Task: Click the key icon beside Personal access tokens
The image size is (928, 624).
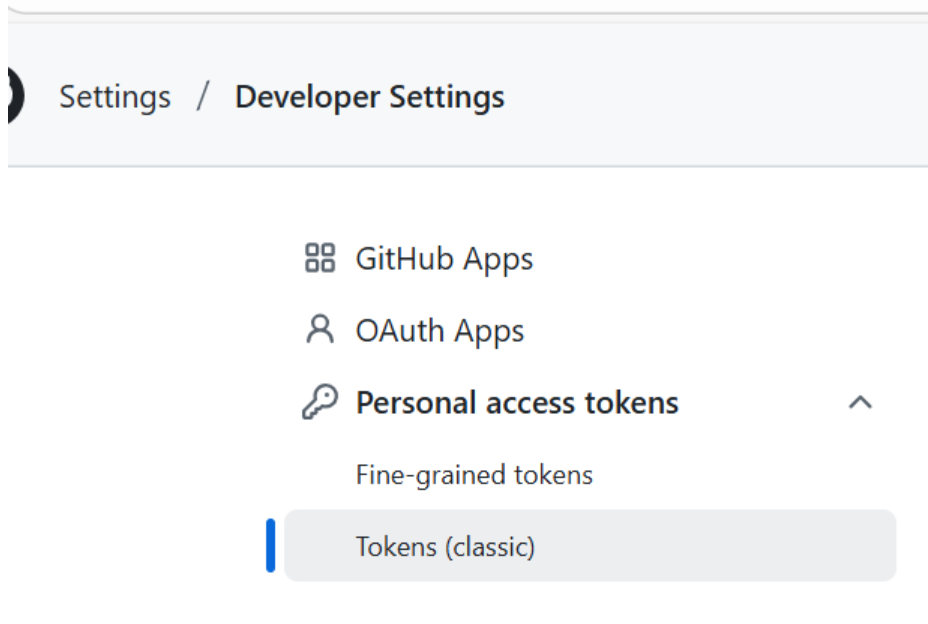Action: point(319,403)
